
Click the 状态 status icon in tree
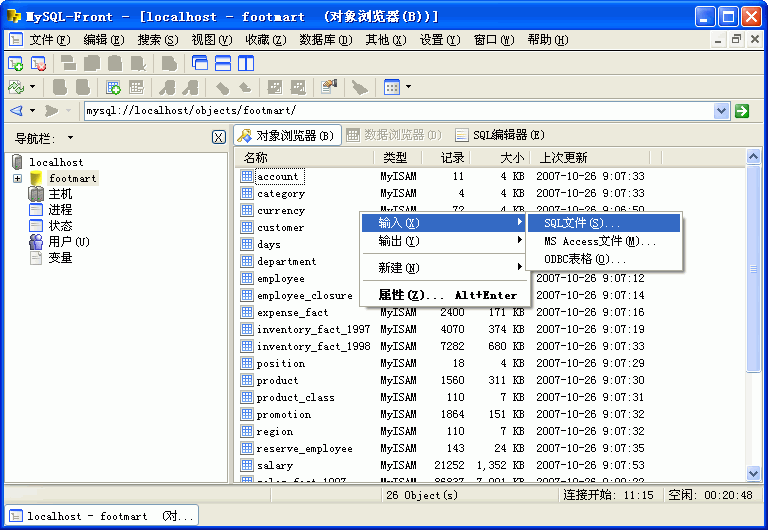tap(36, 226)
